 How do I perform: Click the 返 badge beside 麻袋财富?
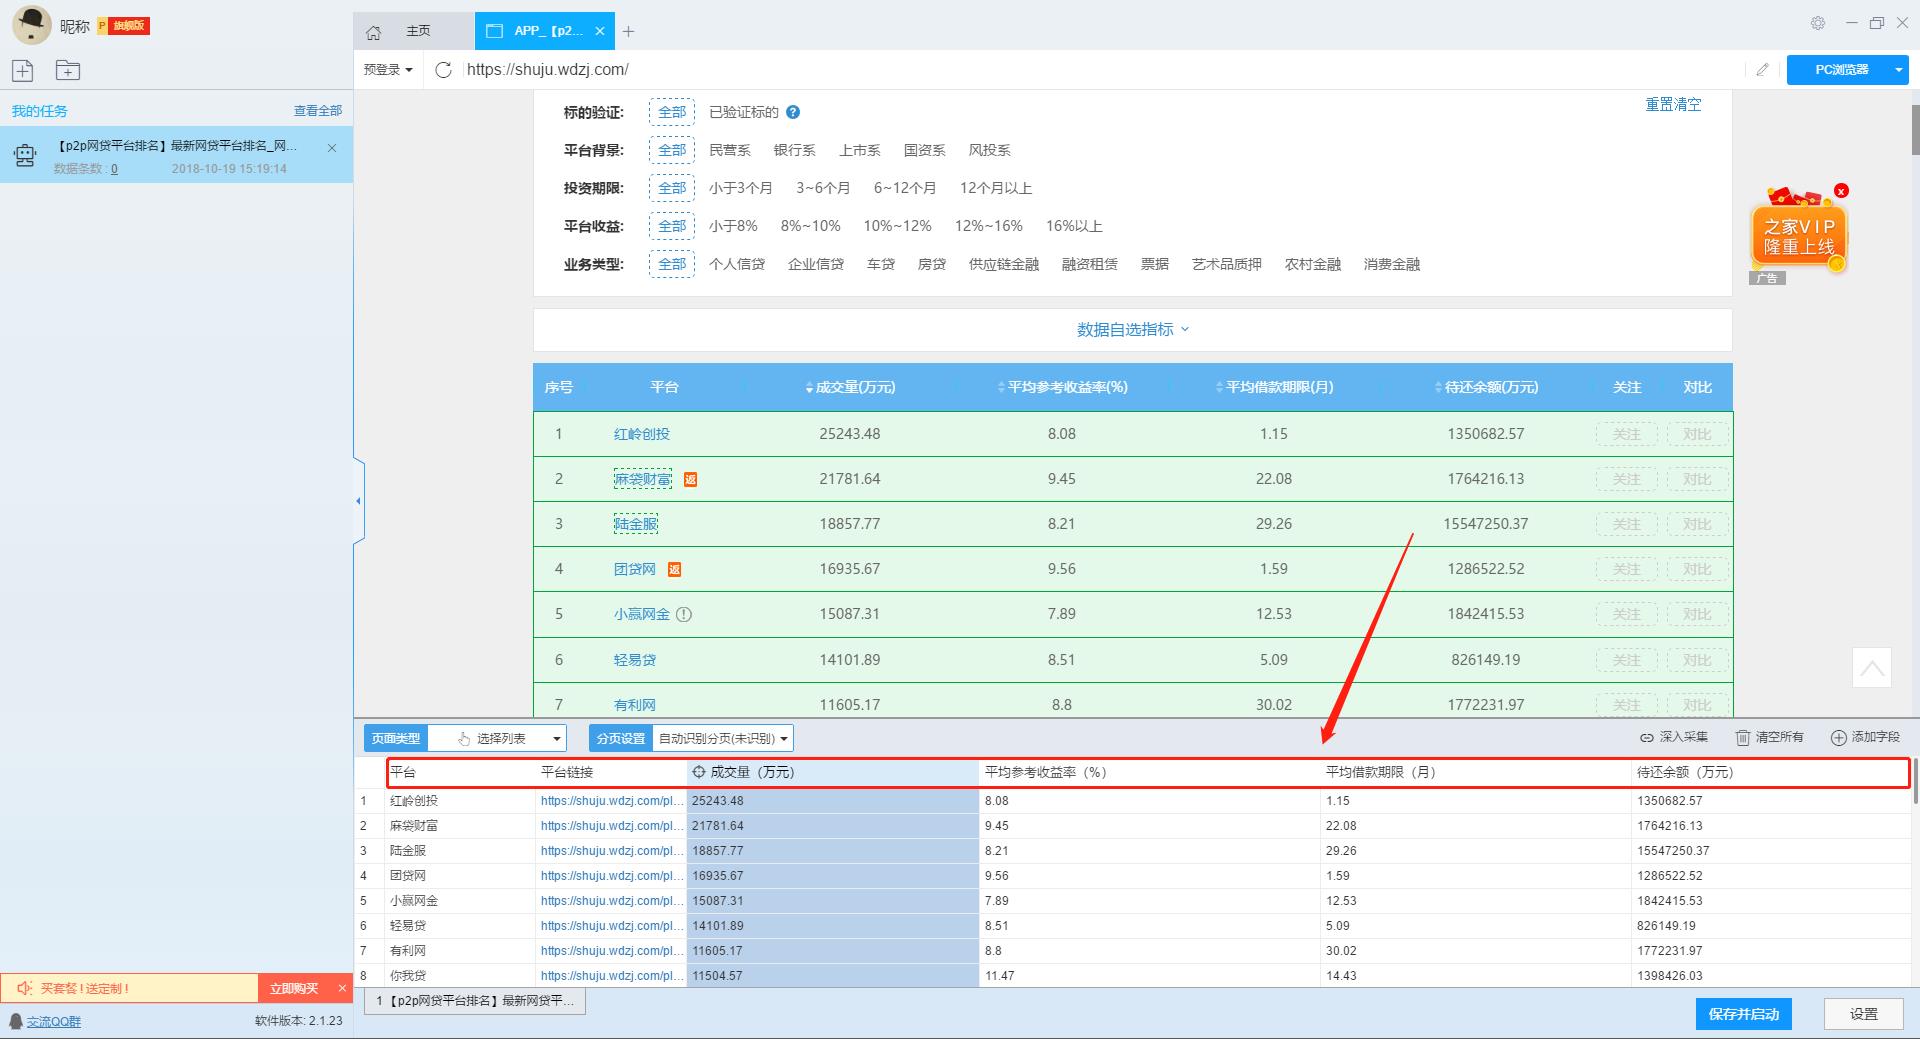point(690,480)
